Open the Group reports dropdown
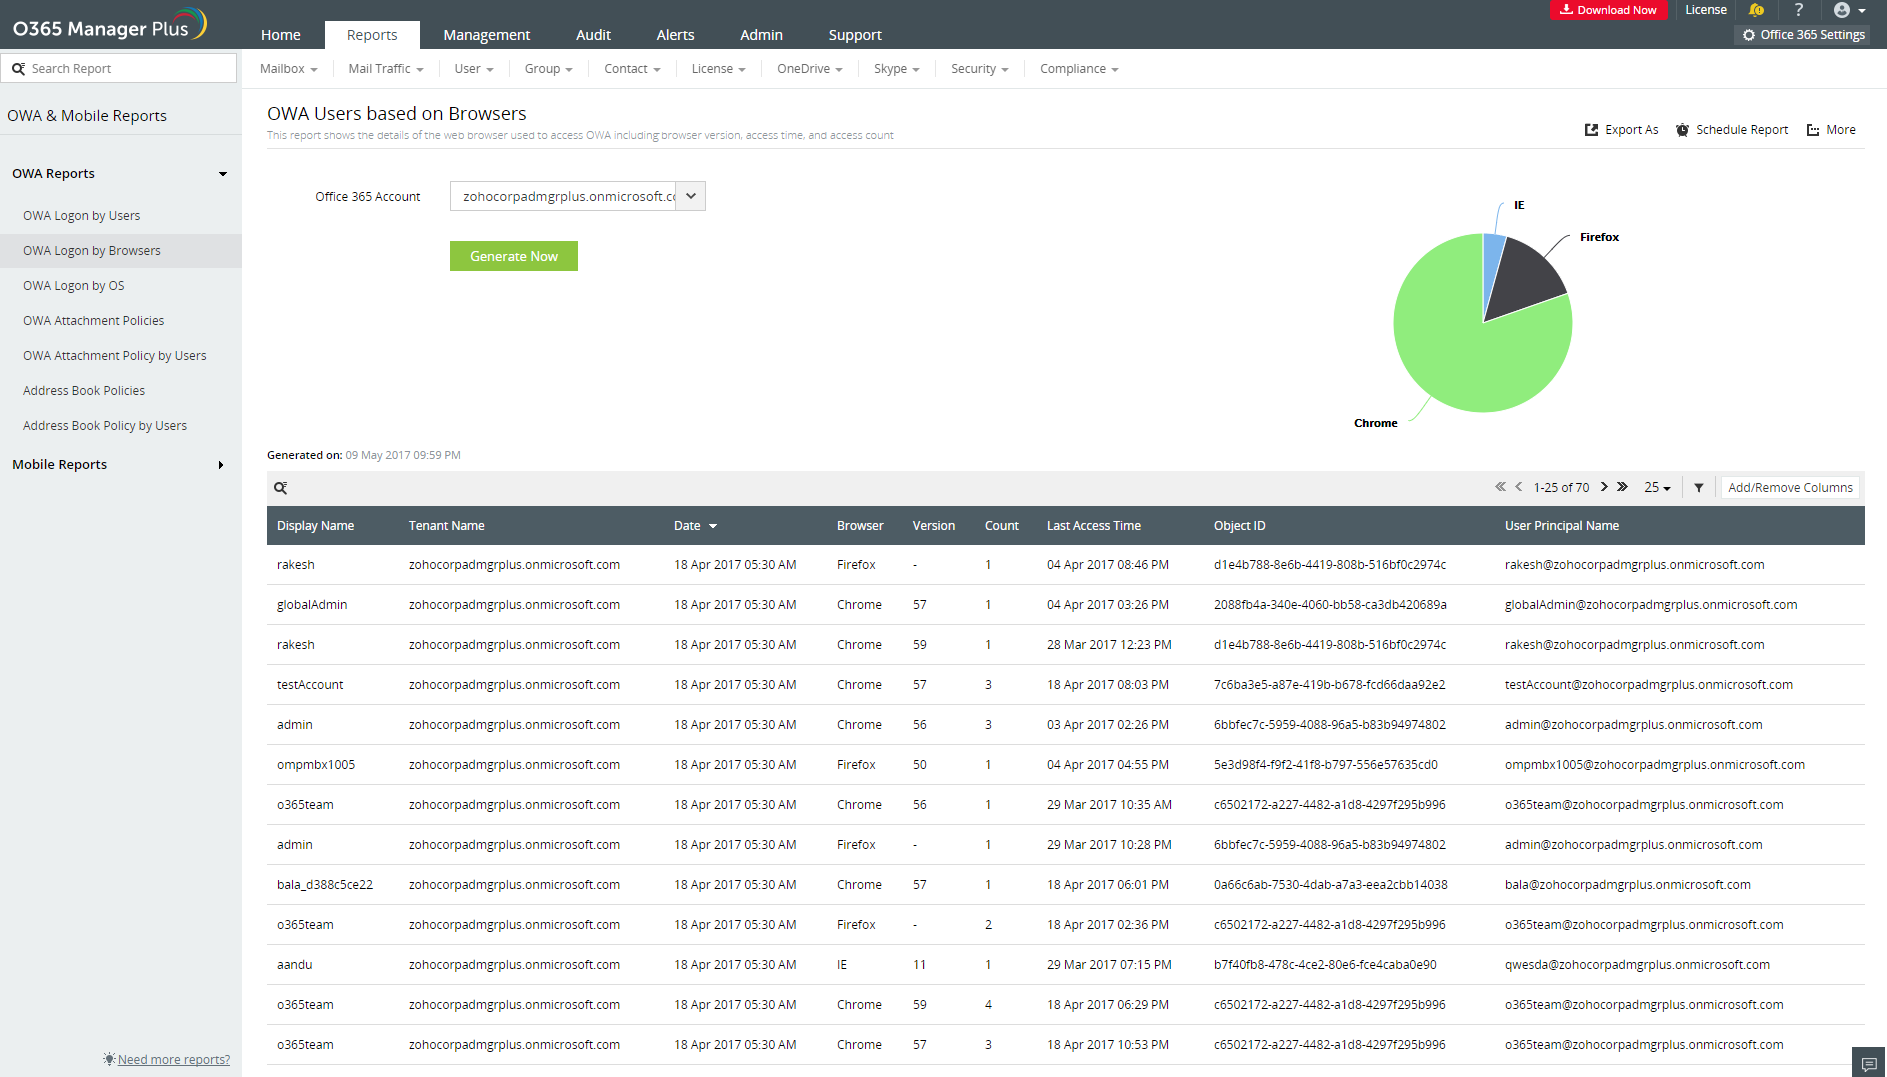Screen dimensions: 1887x1077 click(x=548, y=69)
